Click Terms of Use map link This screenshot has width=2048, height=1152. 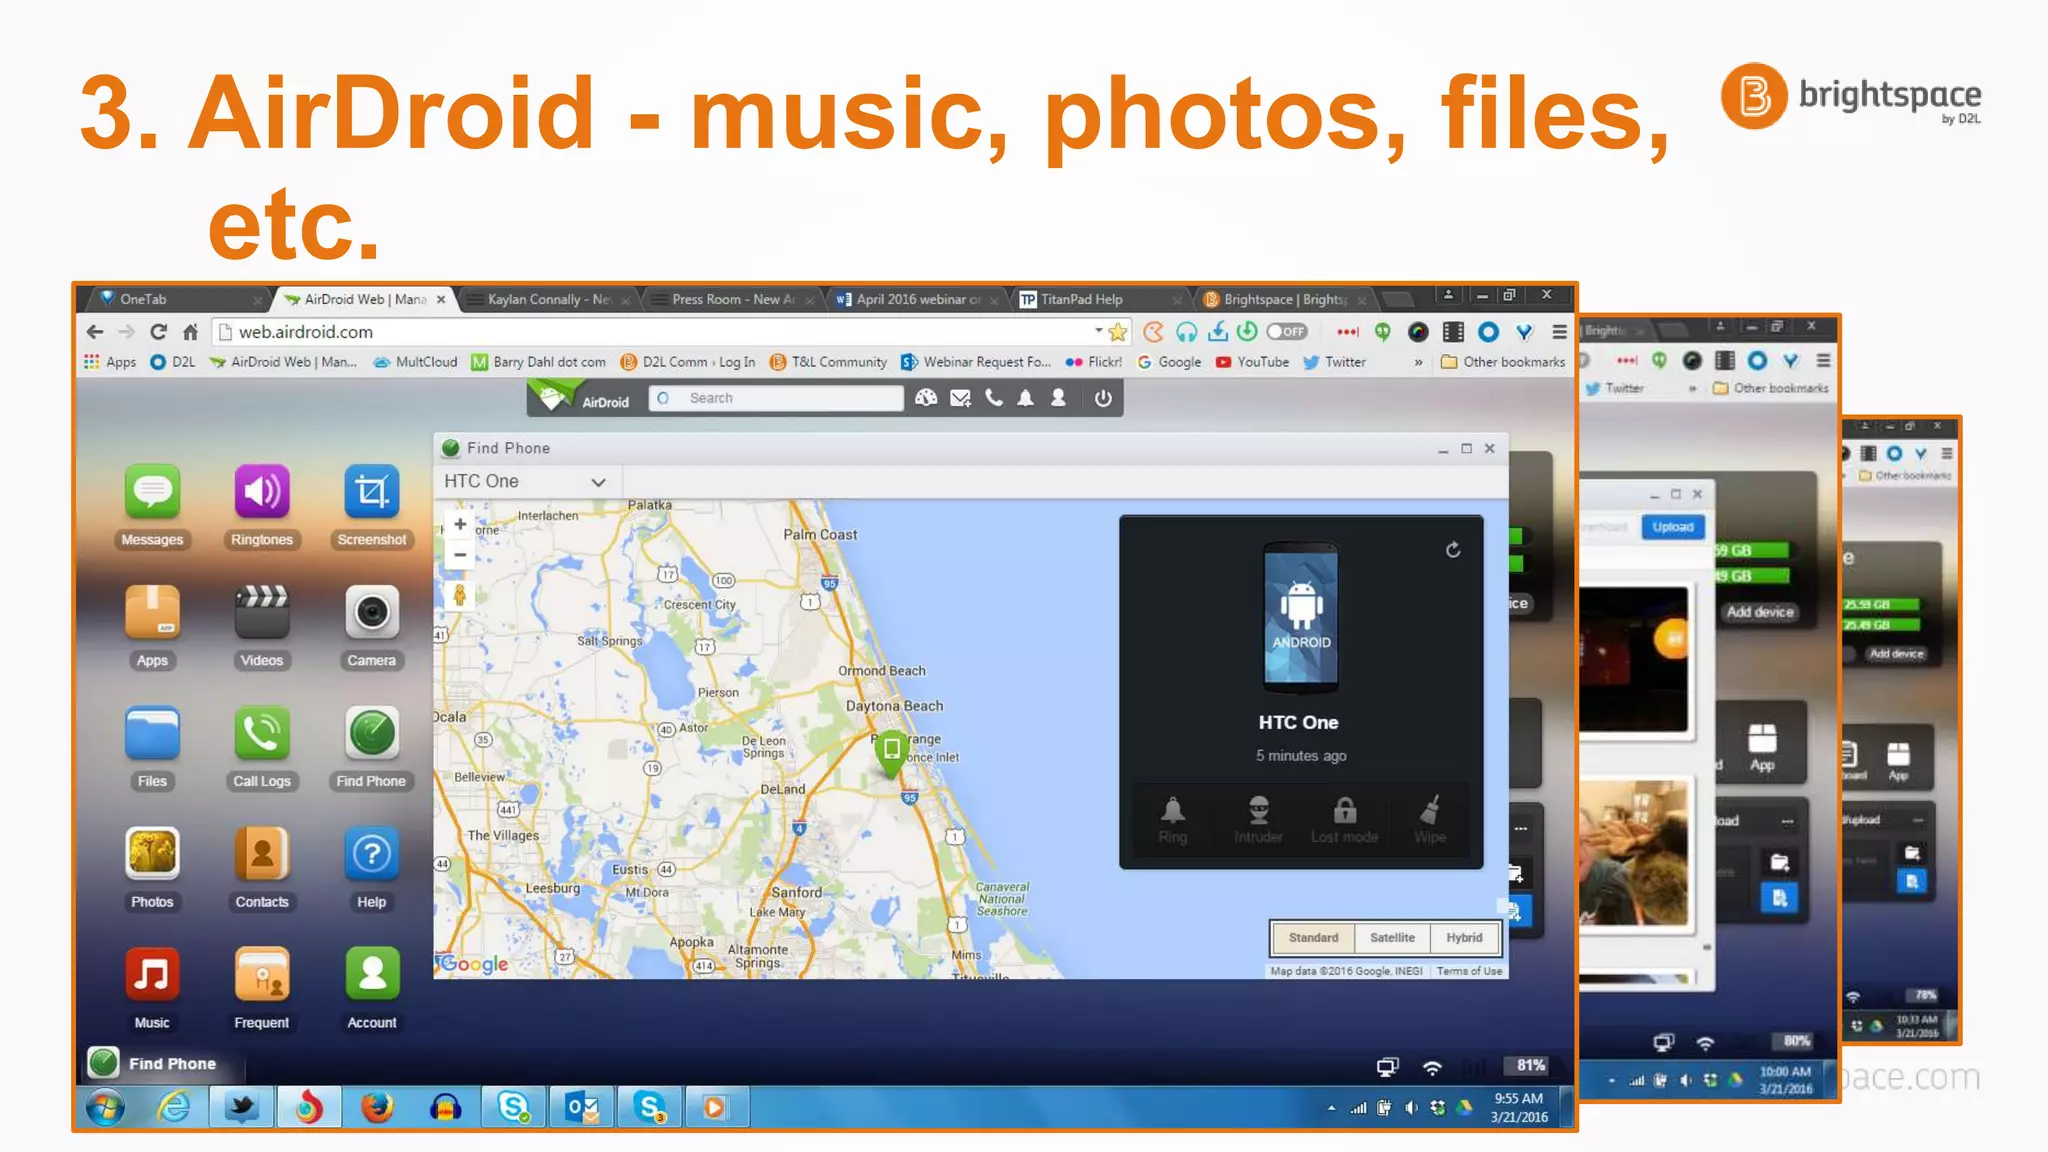coord(1469,971)
